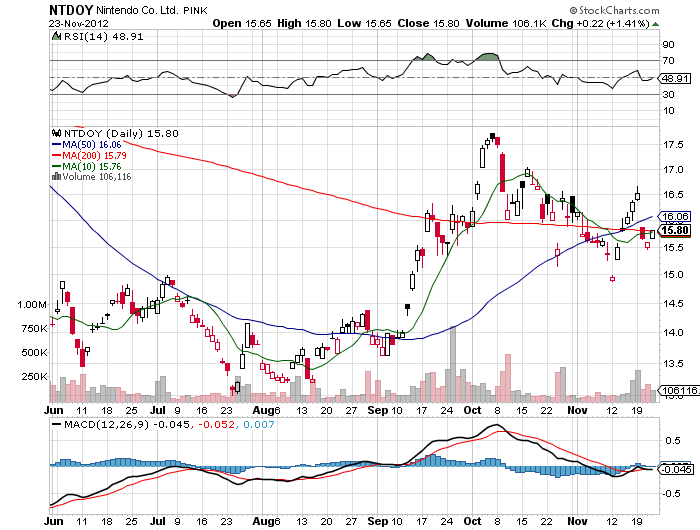
Task: Click the Chg +0.22 (+1.41%) value
Action: 600,23
